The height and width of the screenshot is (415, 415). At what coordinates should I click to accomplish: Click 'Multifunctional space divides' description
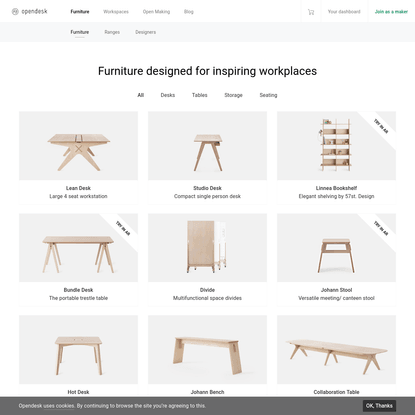tap(207, 298)
